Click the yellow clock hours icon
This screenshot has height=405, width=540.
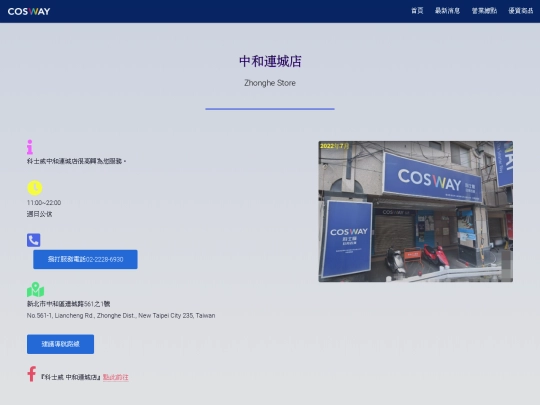tap(35, 188)
